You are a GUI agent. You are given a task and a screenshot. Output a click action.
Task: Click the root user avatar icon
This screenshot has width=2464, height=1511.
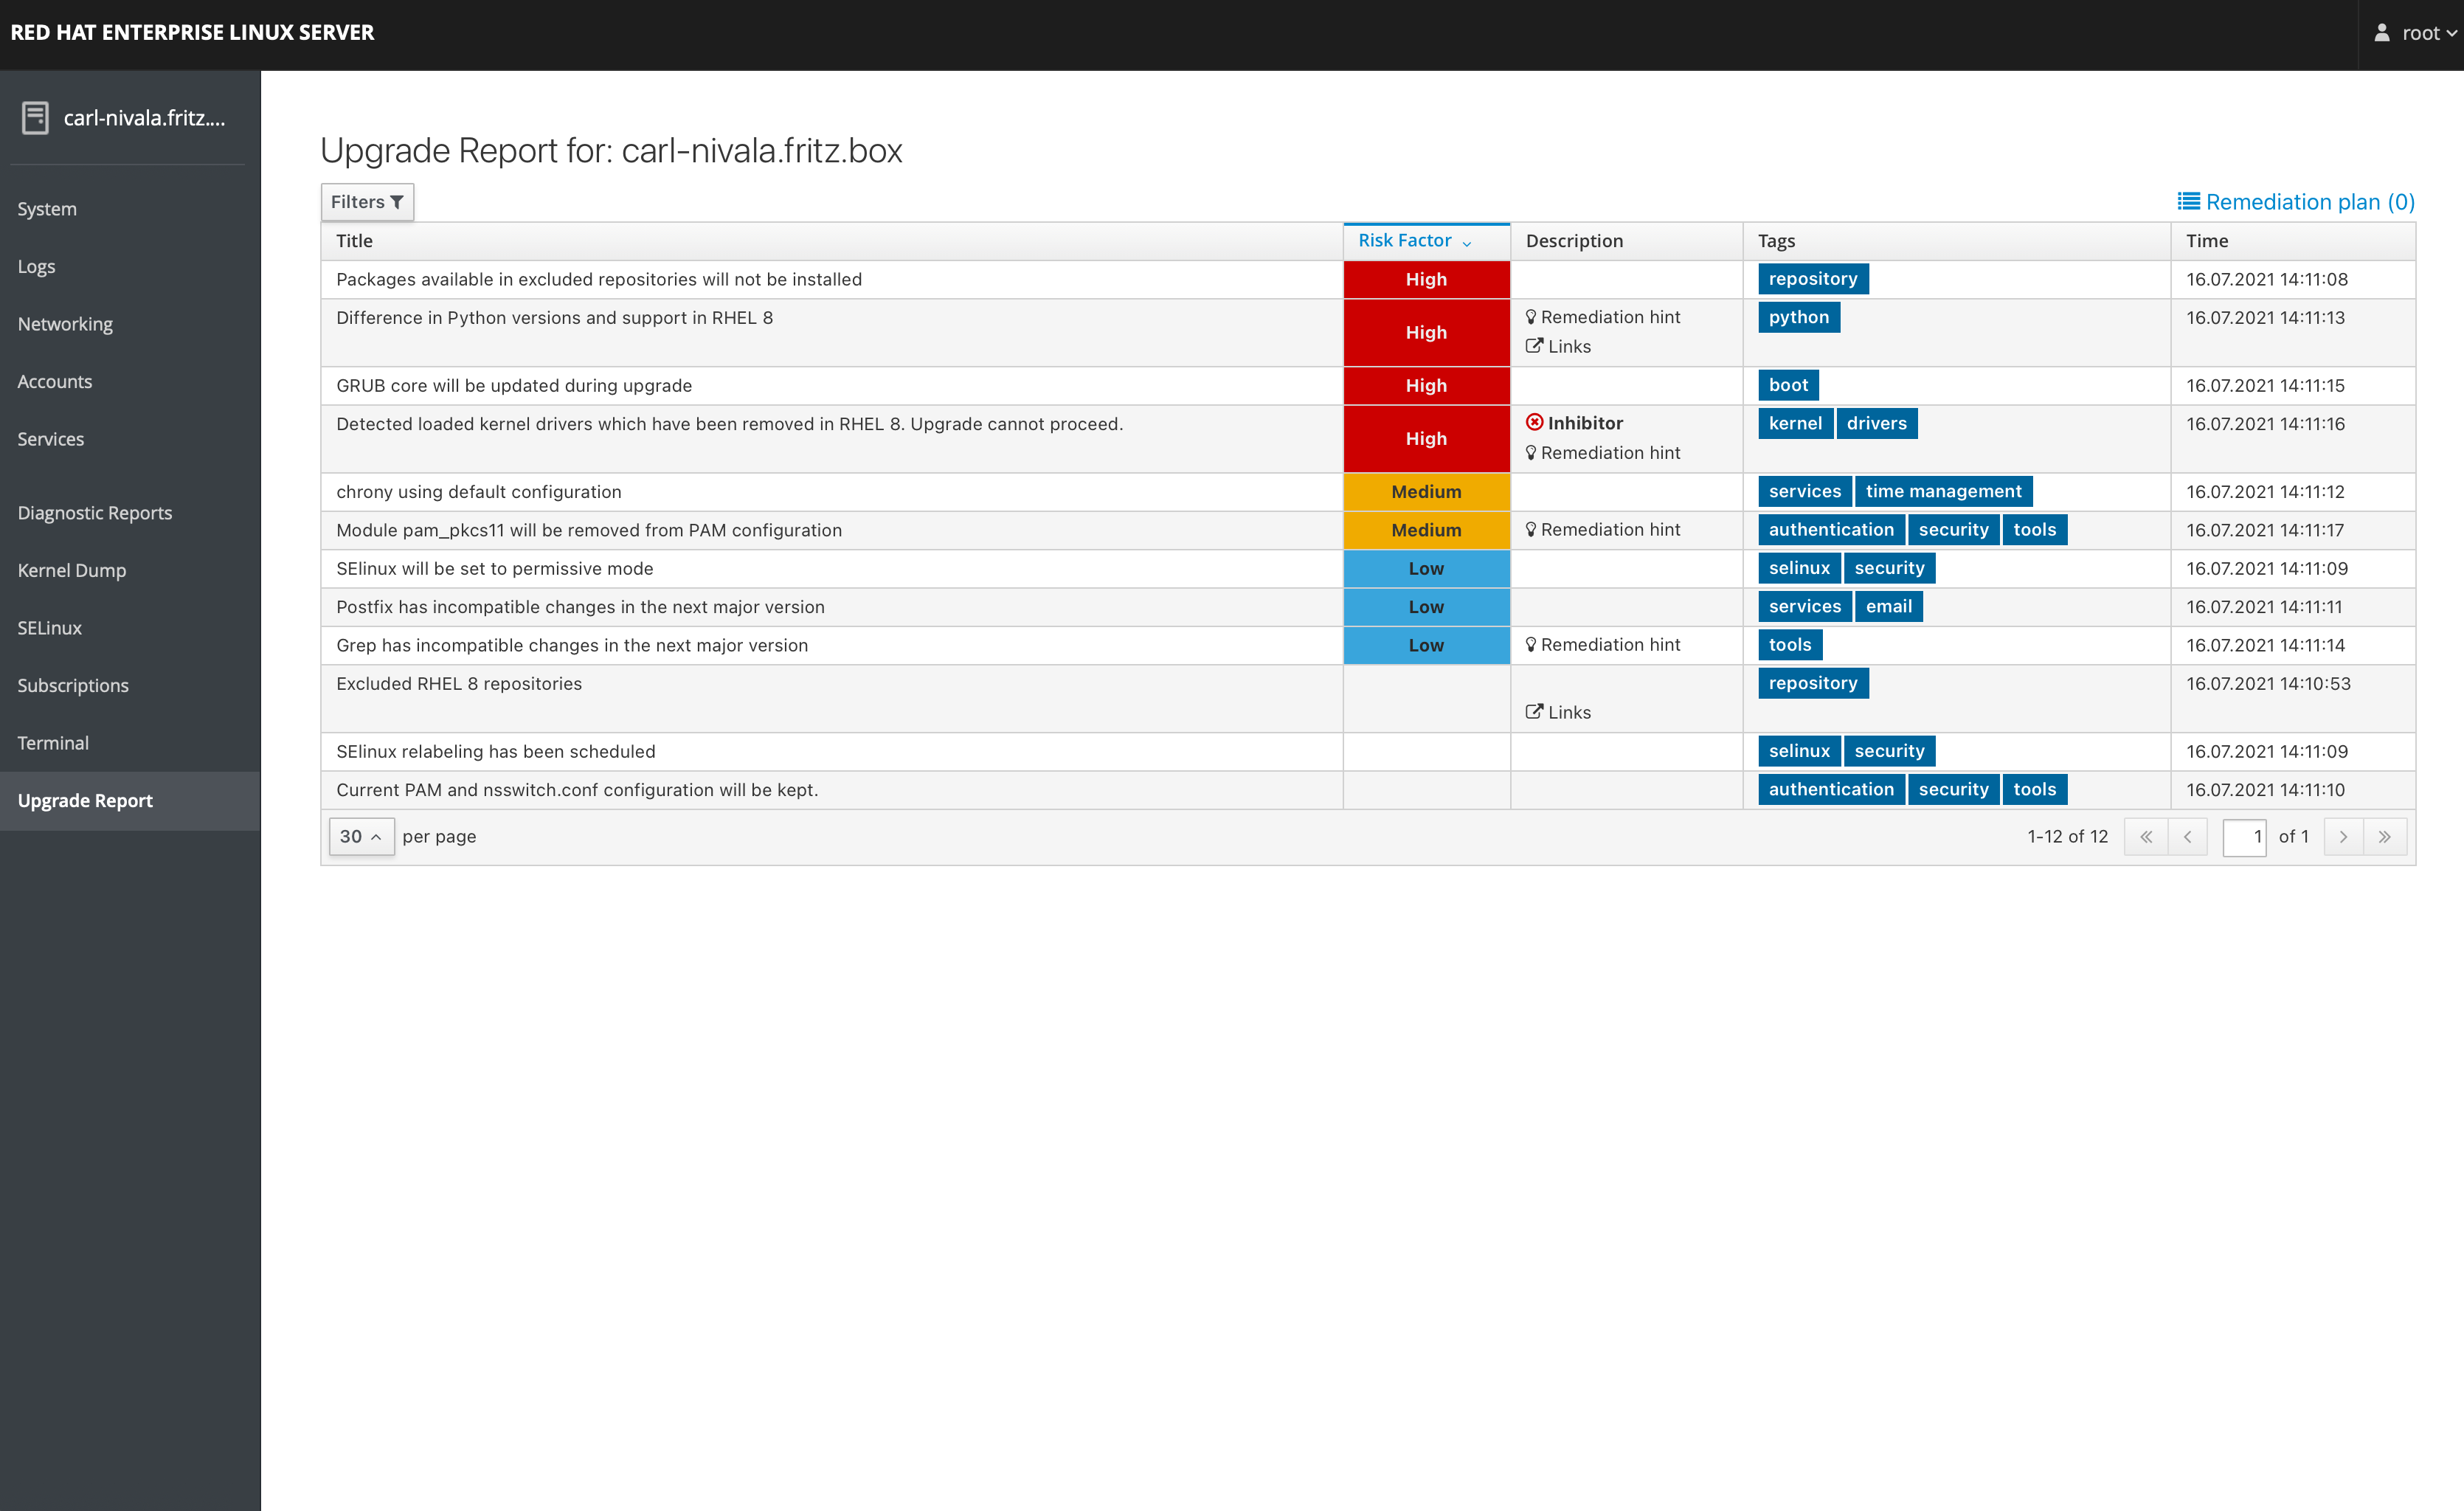tap(2382, 33)
